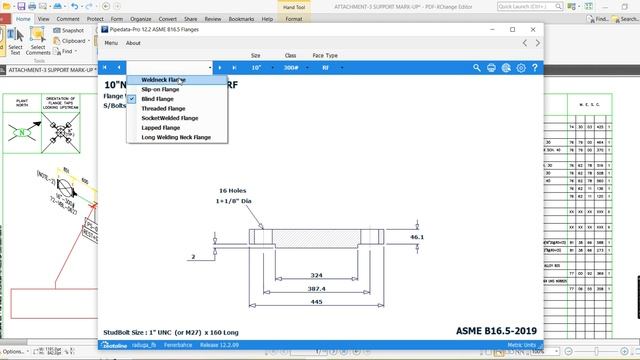Click the ASME B16.5-2019 label
The image size is (640, 360).
pyautogui.click(x=496, y=331)
